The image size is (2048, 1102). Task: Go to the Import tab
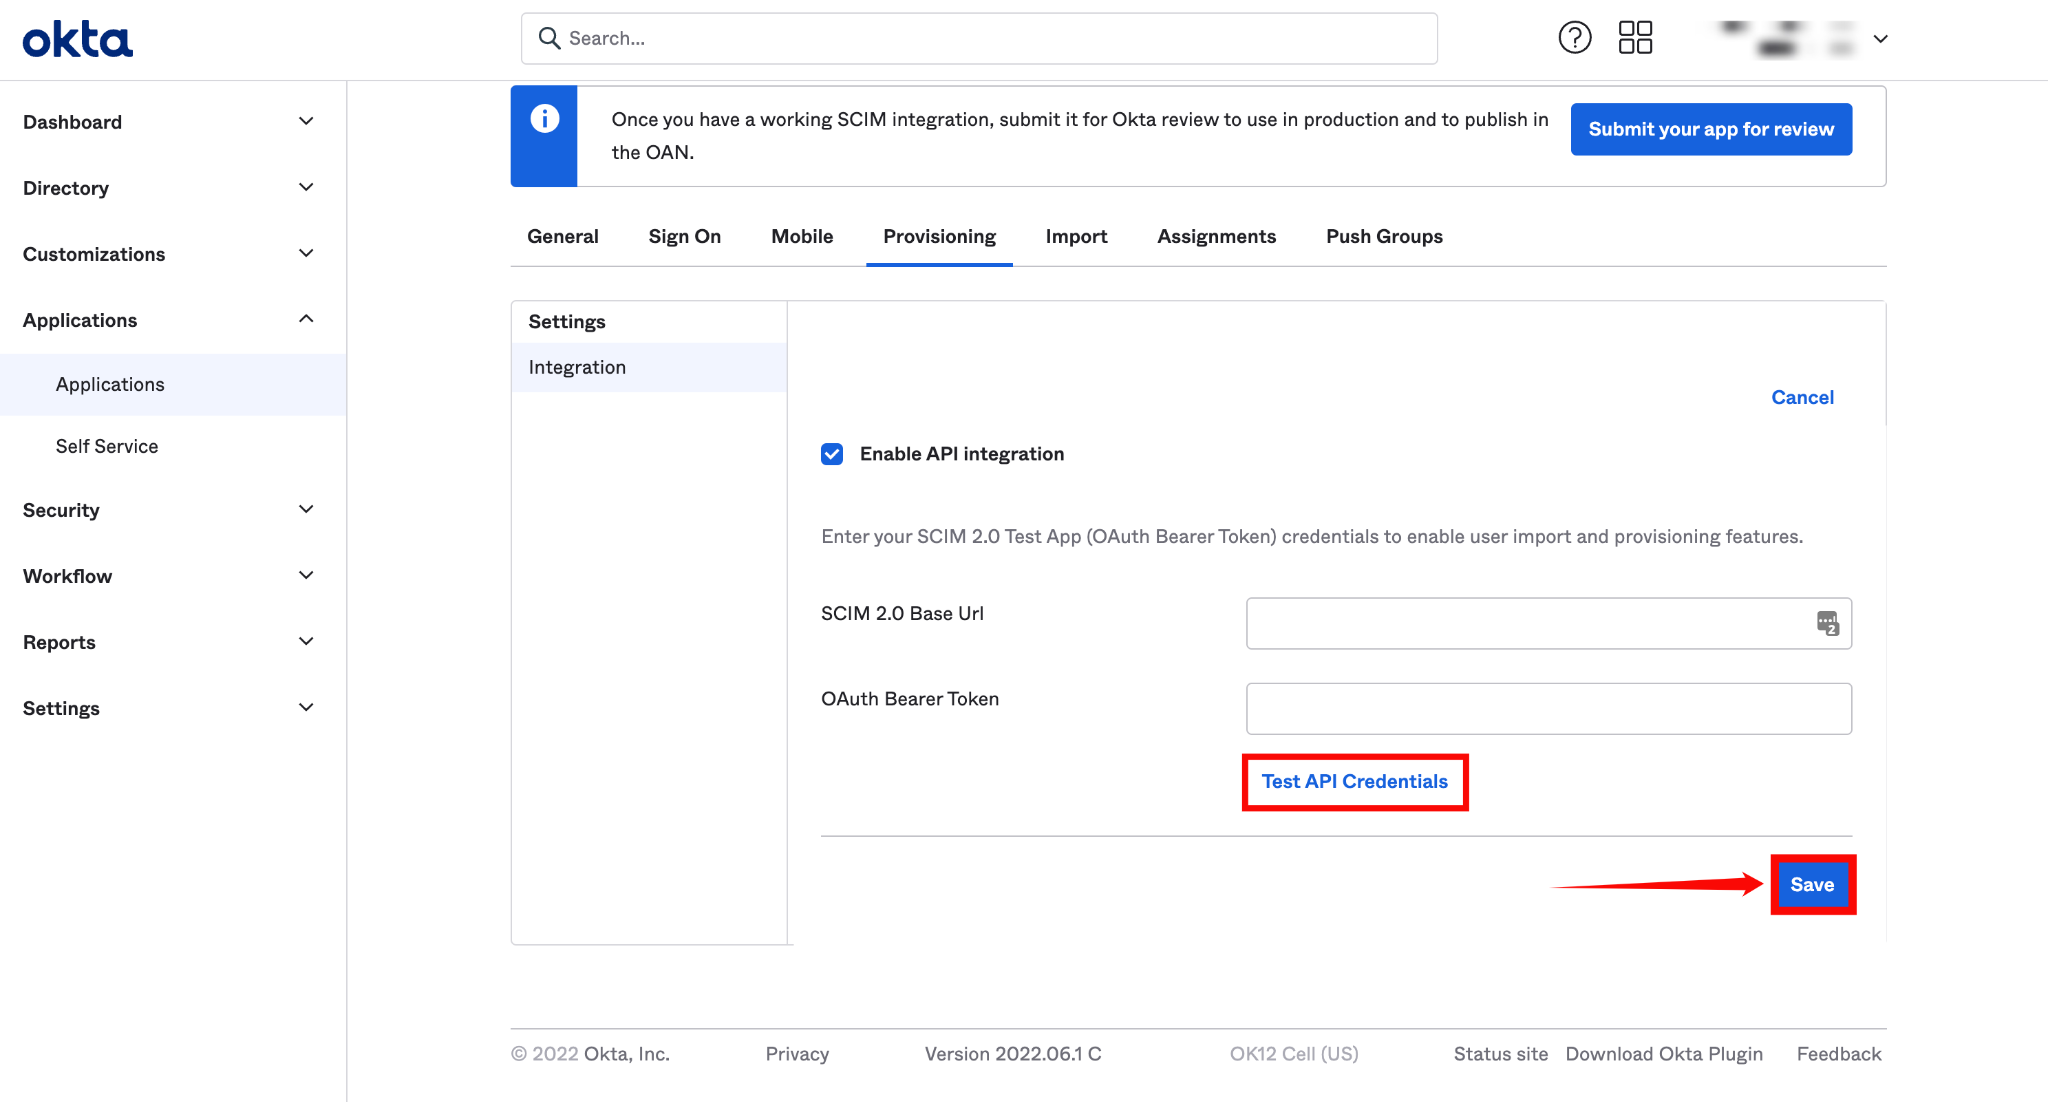point(1076,237)
